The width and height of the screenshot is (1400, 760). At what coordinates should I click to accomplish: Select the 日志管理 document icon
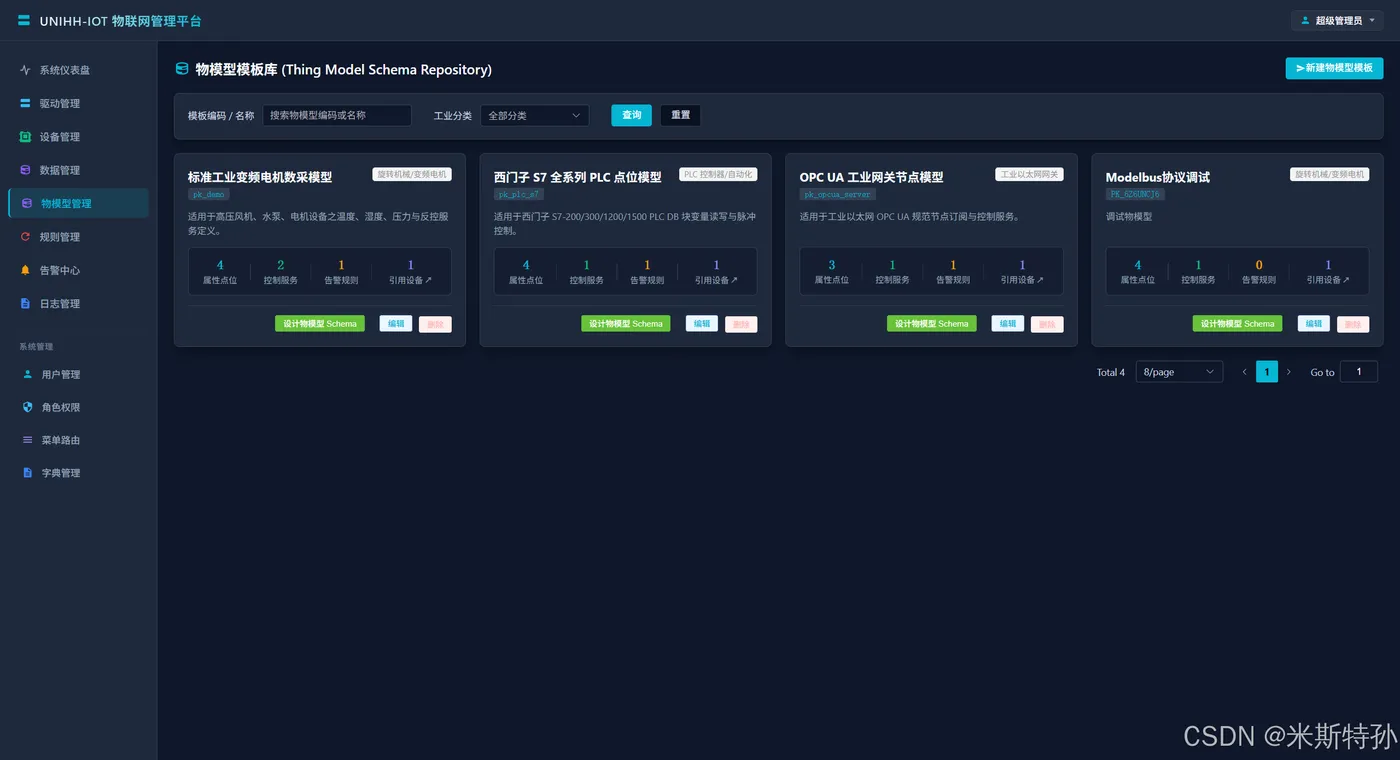[25, 303]
